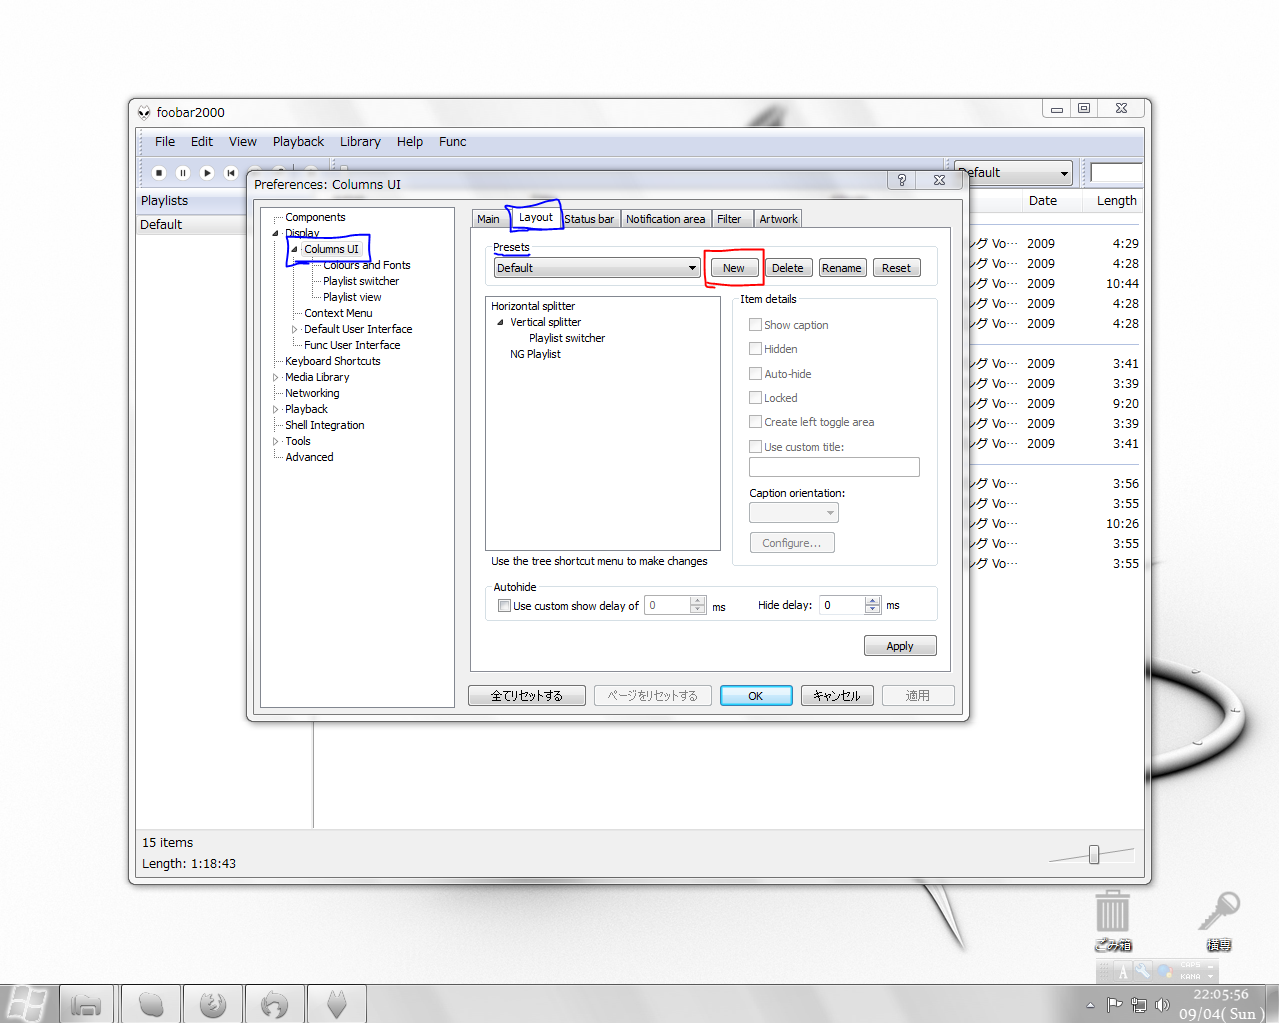
Task: Click the circular arrows taskbar icon
Action: tap(274, 1004)
